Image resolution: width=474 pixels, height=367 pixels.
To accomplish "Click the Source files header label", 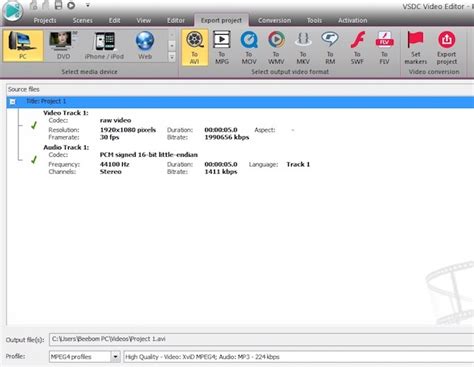I will 24,89.
